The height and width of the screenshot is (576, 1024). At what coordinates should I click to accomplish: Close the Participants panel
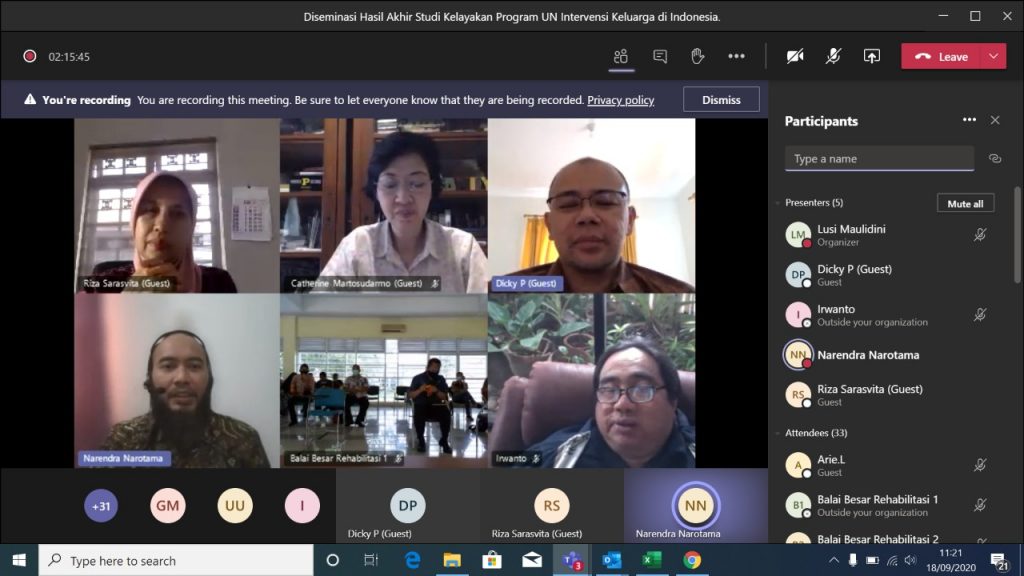pyautogui.click(x=995, y=120)
